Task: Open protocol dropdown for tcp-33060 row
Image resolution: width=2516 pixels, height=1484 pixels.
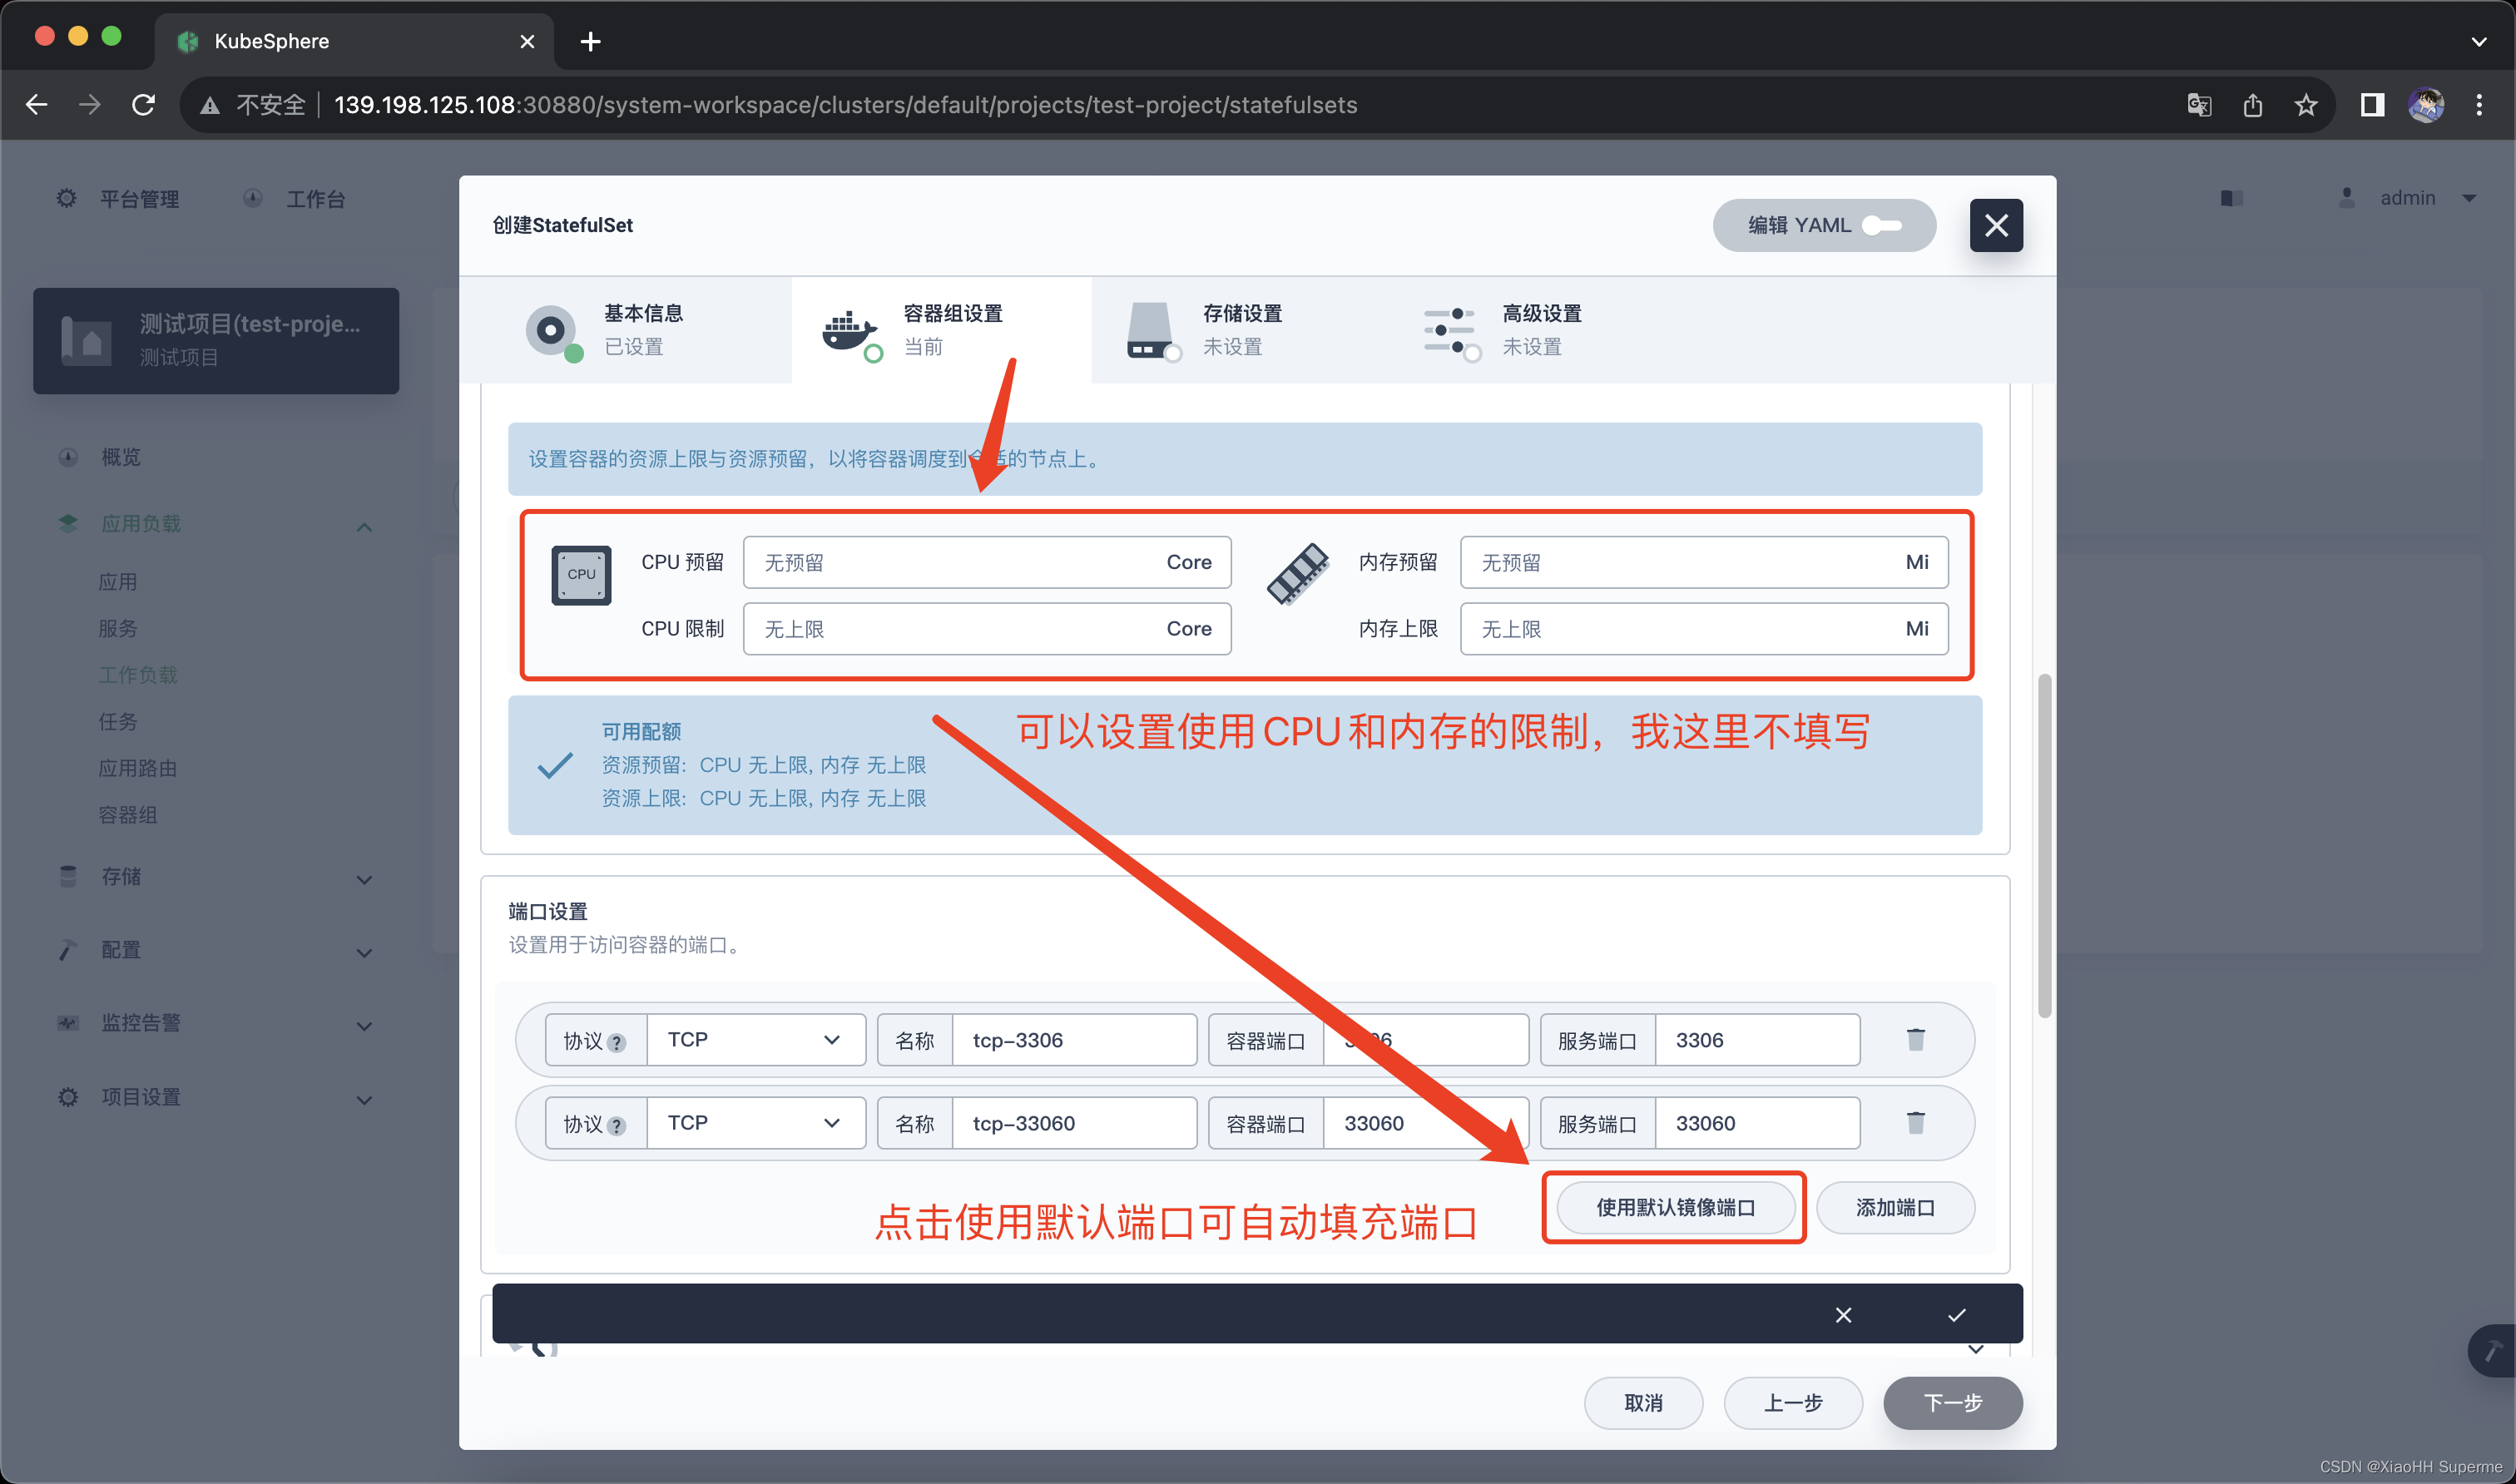Action: pyautogui.click(x=755, y=1123)
